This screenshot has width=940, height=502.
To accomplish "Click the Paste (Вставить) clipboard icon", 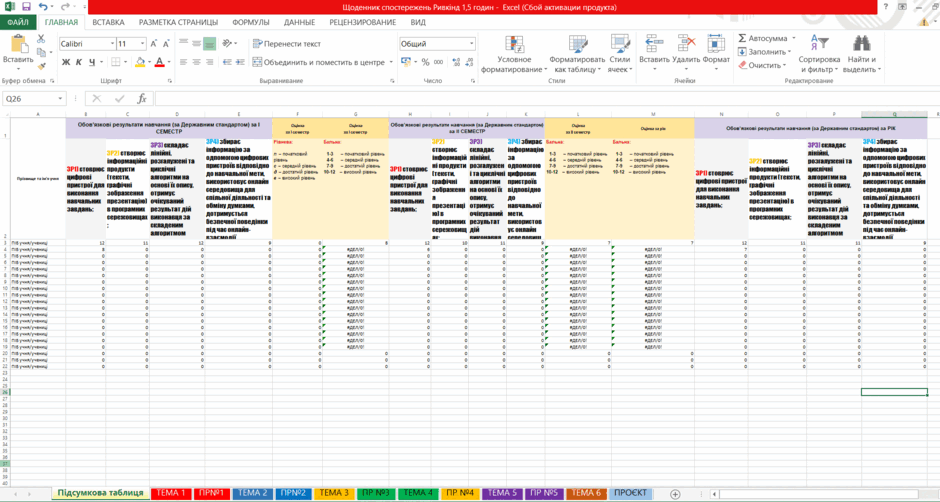I will pyautogui.click(x=18, y=45).
